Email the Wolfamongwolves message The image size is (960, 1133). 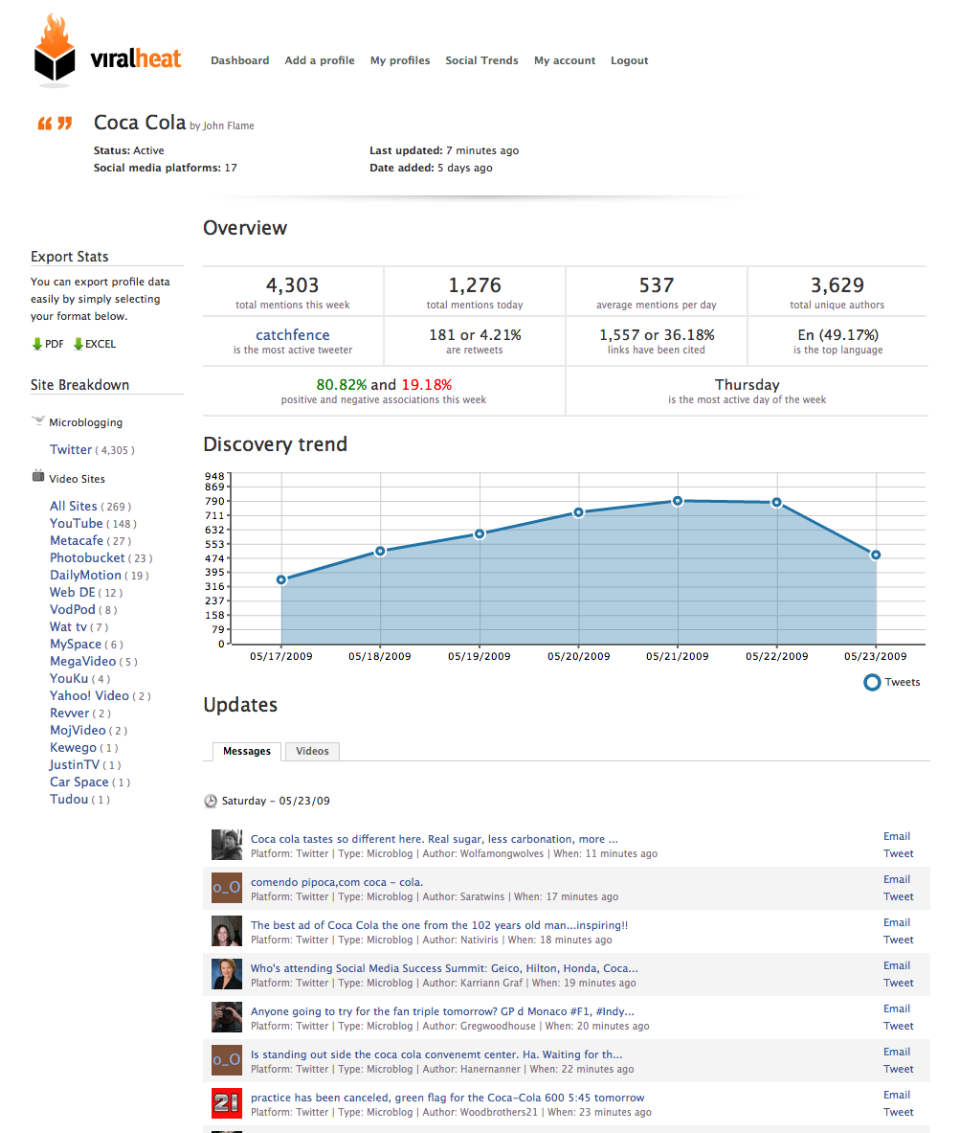(x=896, y=836)
